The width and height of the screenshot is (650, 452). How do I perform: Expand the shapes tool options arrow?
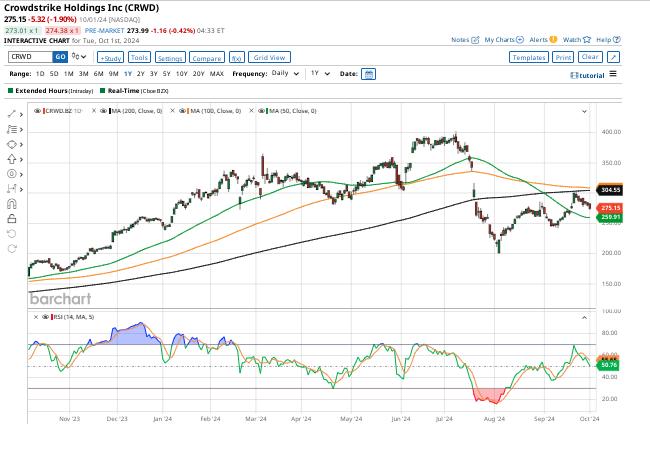(21, 145)
